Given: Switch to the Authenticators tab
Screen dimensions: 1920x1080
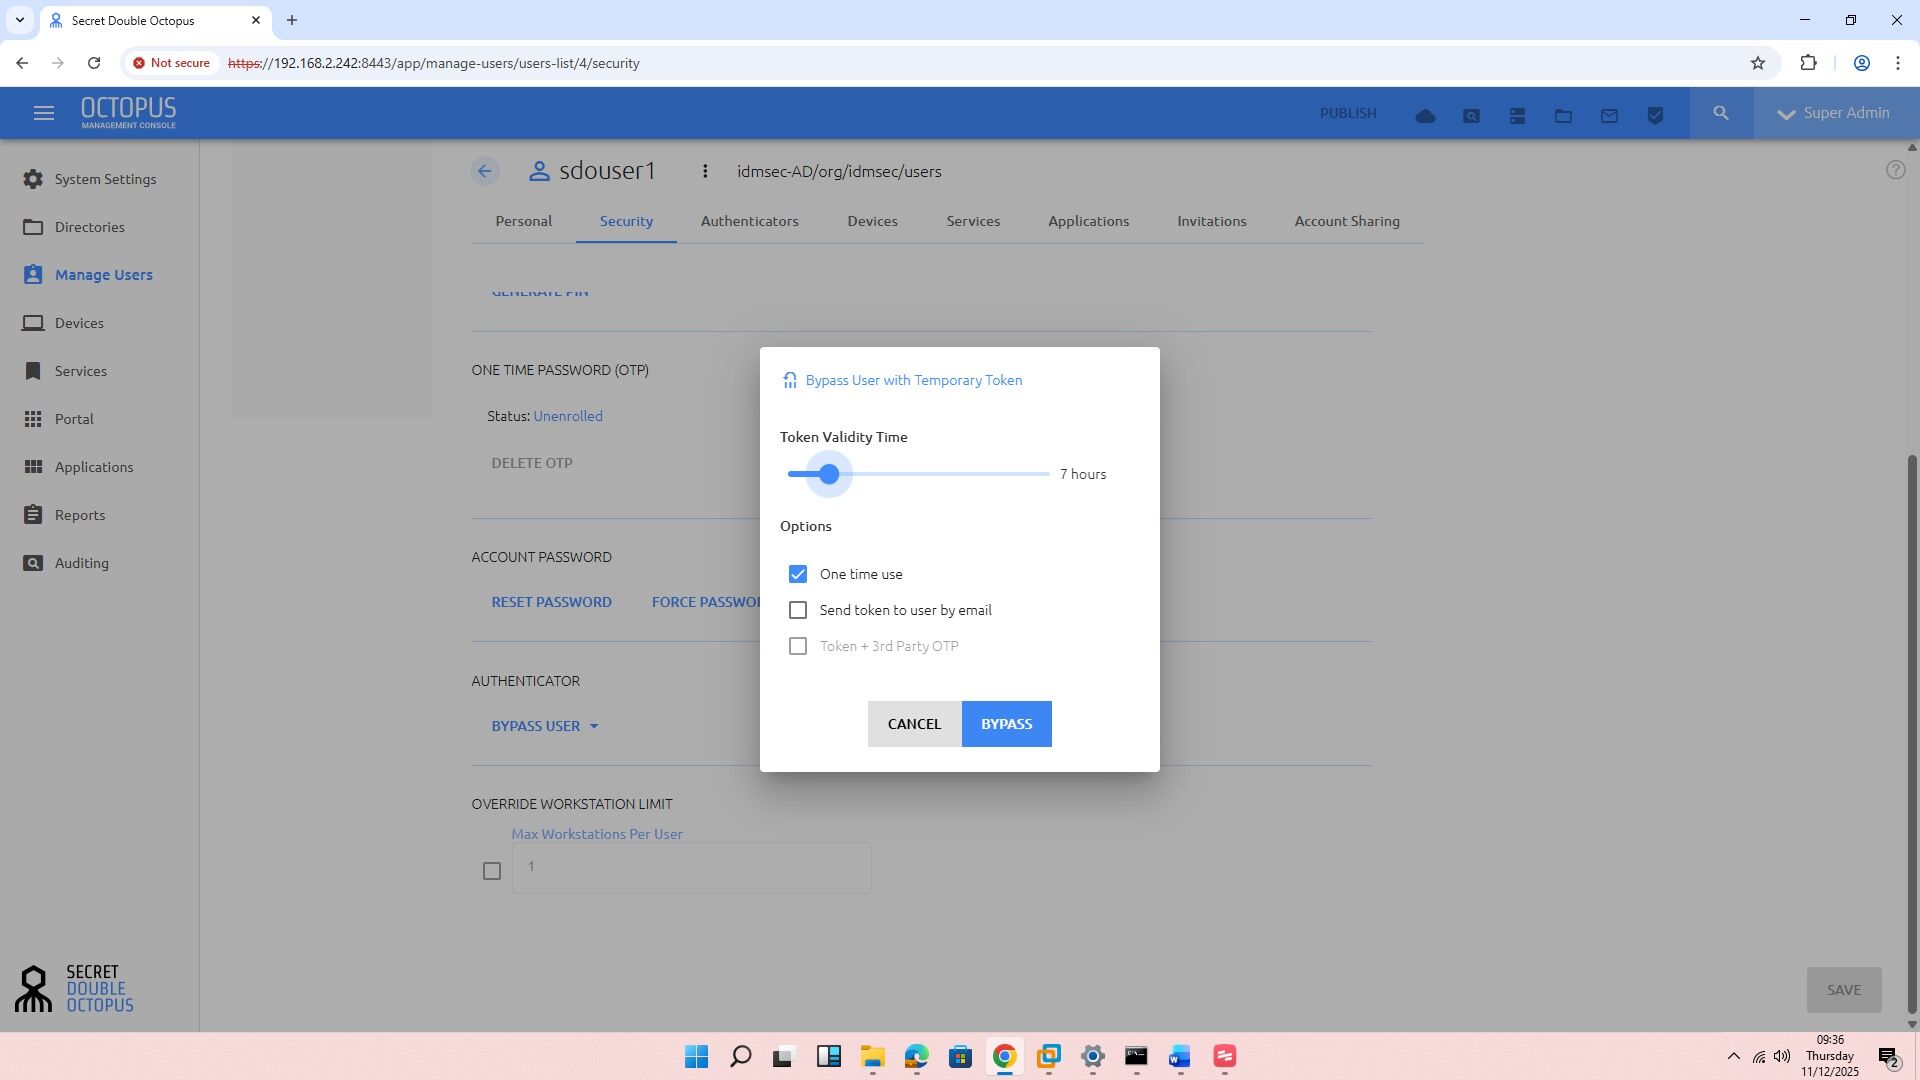Looking at the screenshot, I should coord(749,221).
